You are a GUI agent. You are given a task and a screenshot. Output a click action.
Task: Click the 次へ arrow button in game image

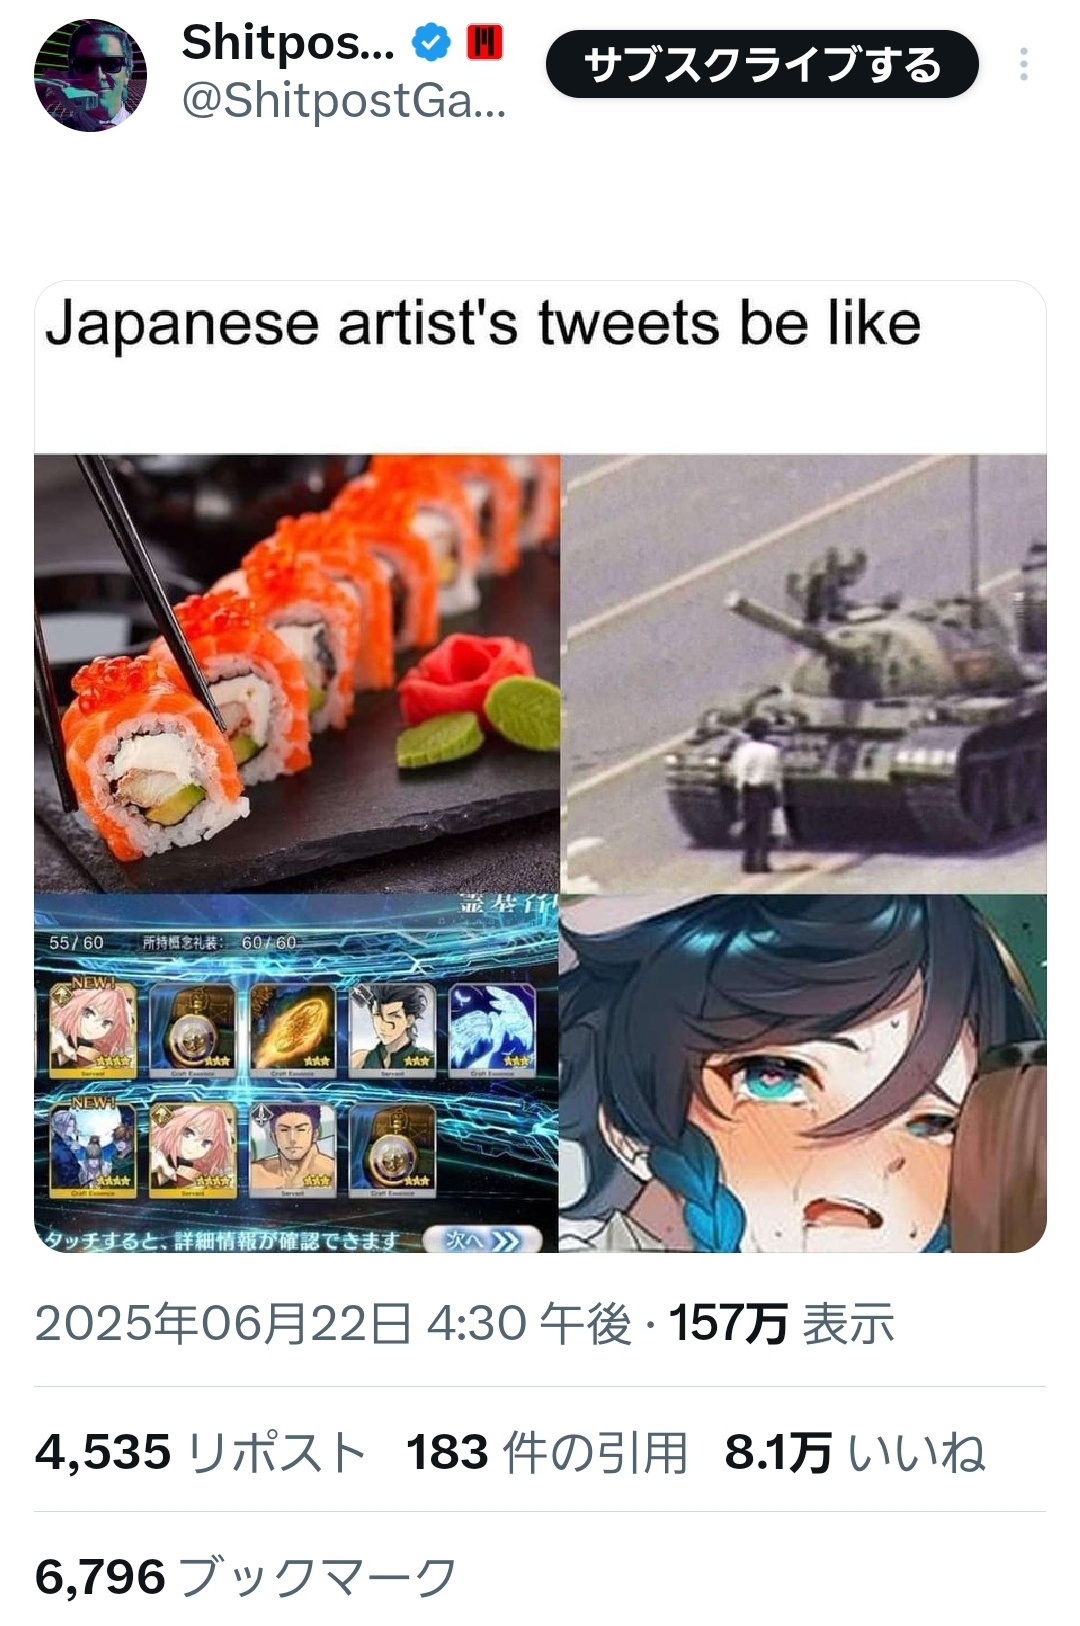483,1240
